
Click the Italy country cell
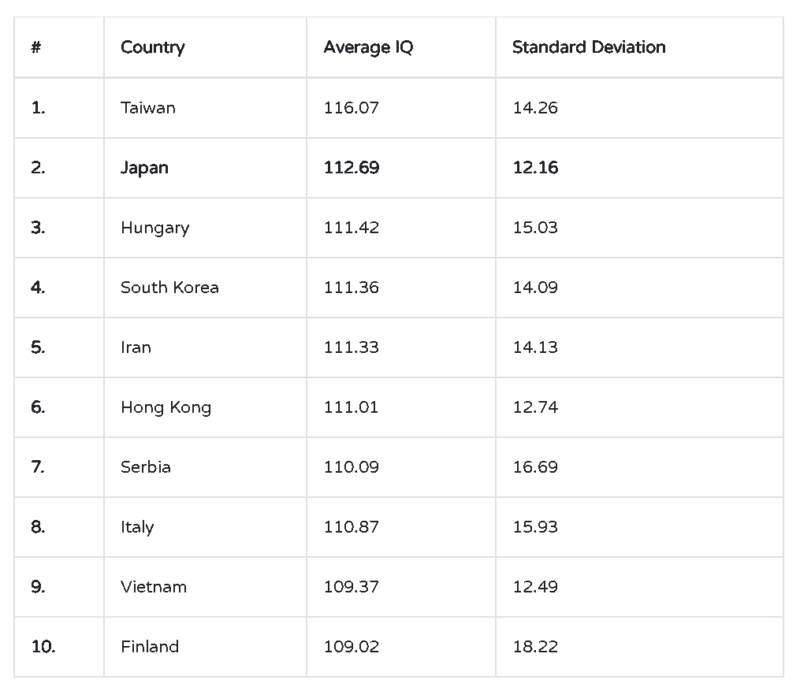pyautogui.click(x=137, y=527)
